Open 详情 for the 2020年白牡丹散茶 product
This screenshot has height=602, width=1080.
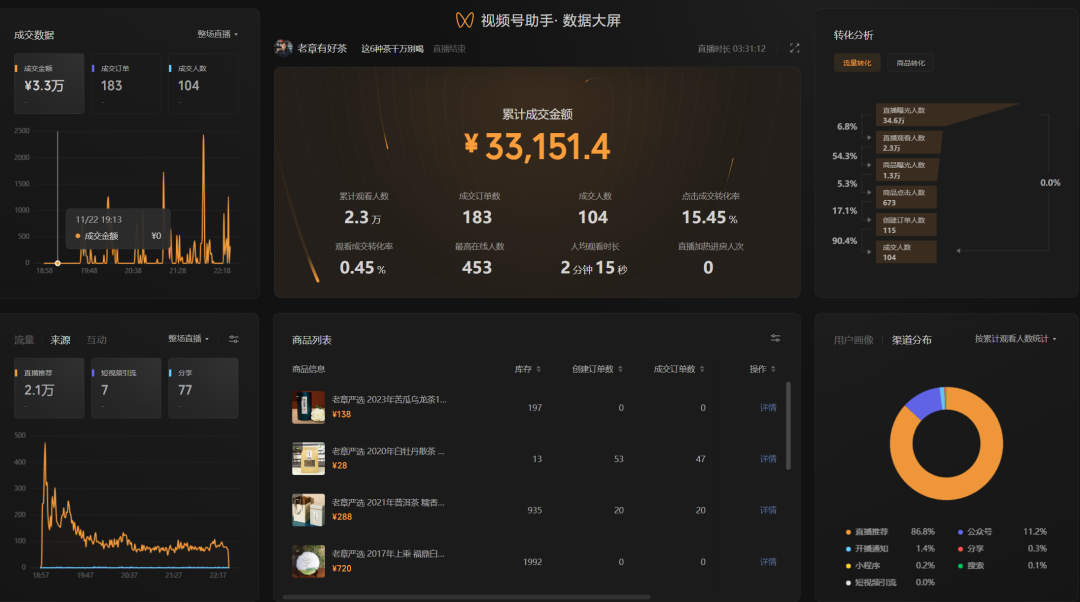click(x=767, y=459)
